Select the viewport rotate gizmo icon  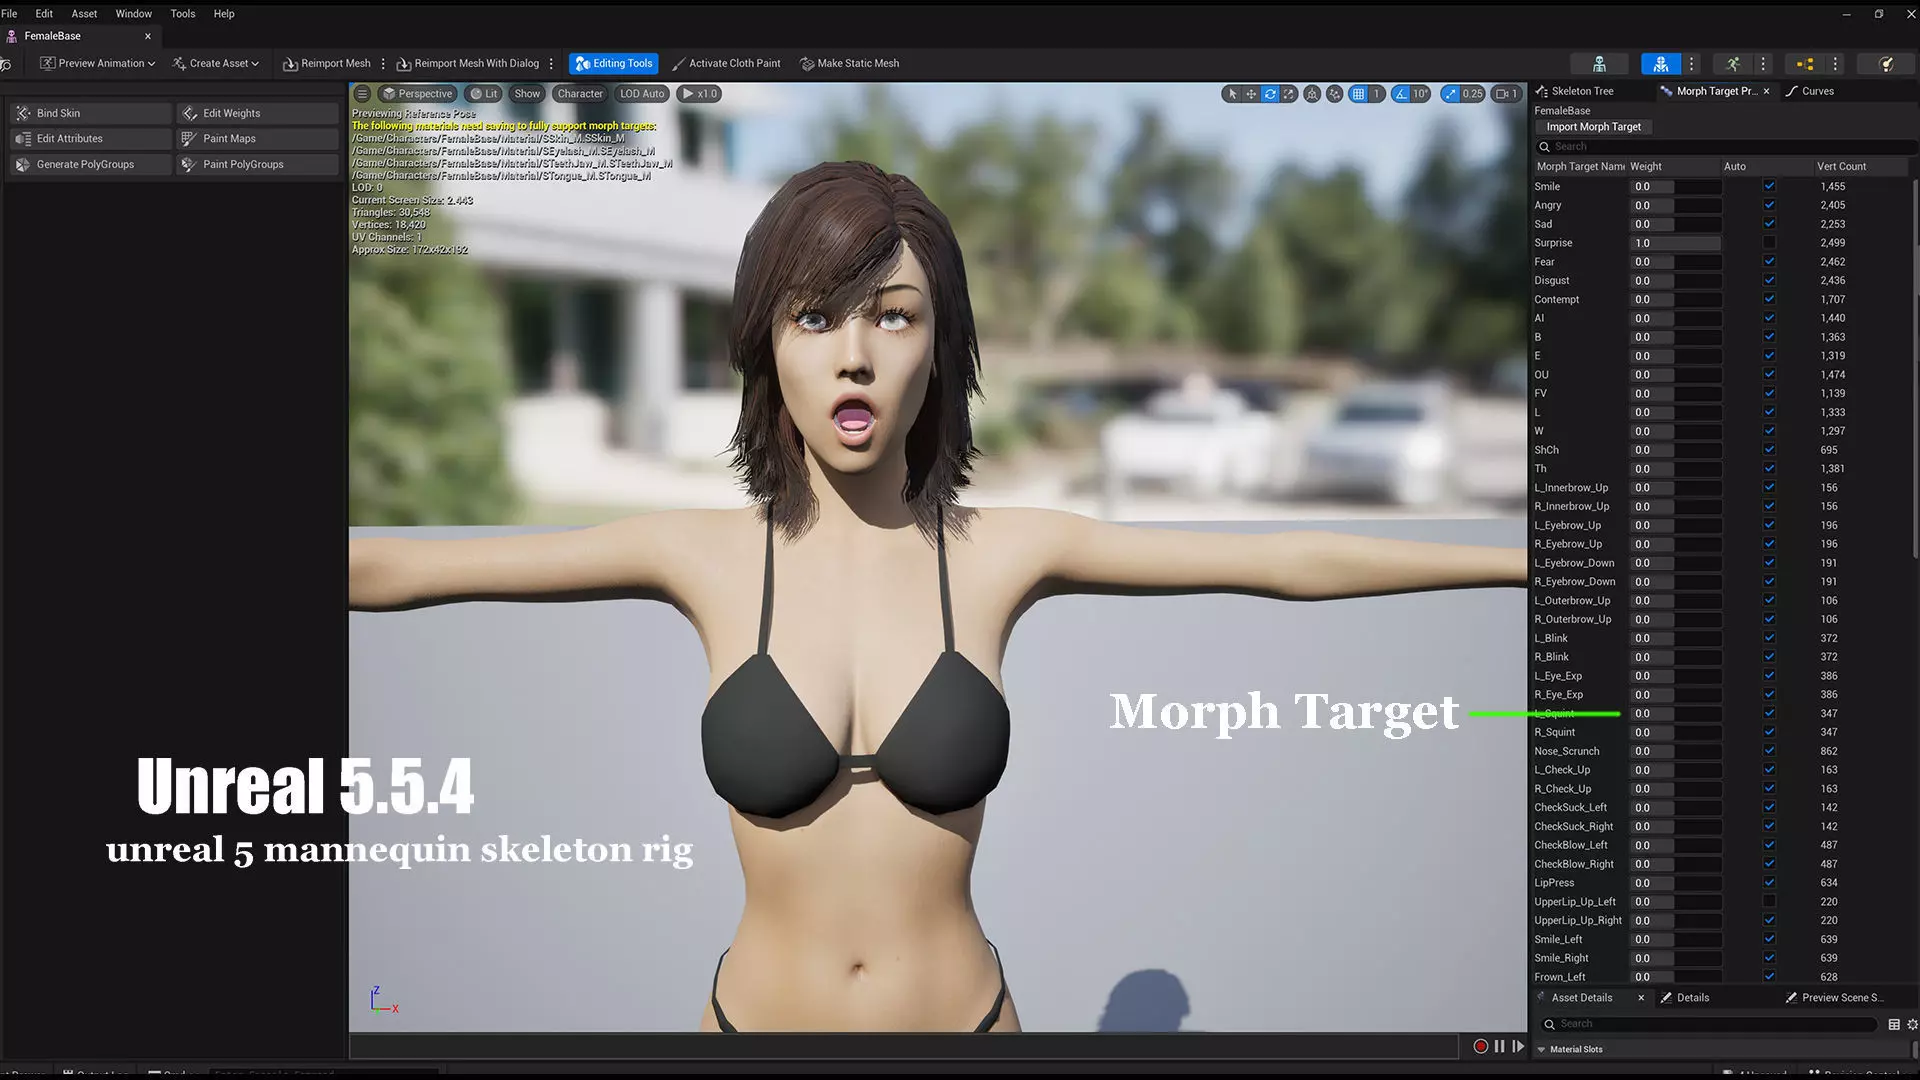[x=1270, y=94]
